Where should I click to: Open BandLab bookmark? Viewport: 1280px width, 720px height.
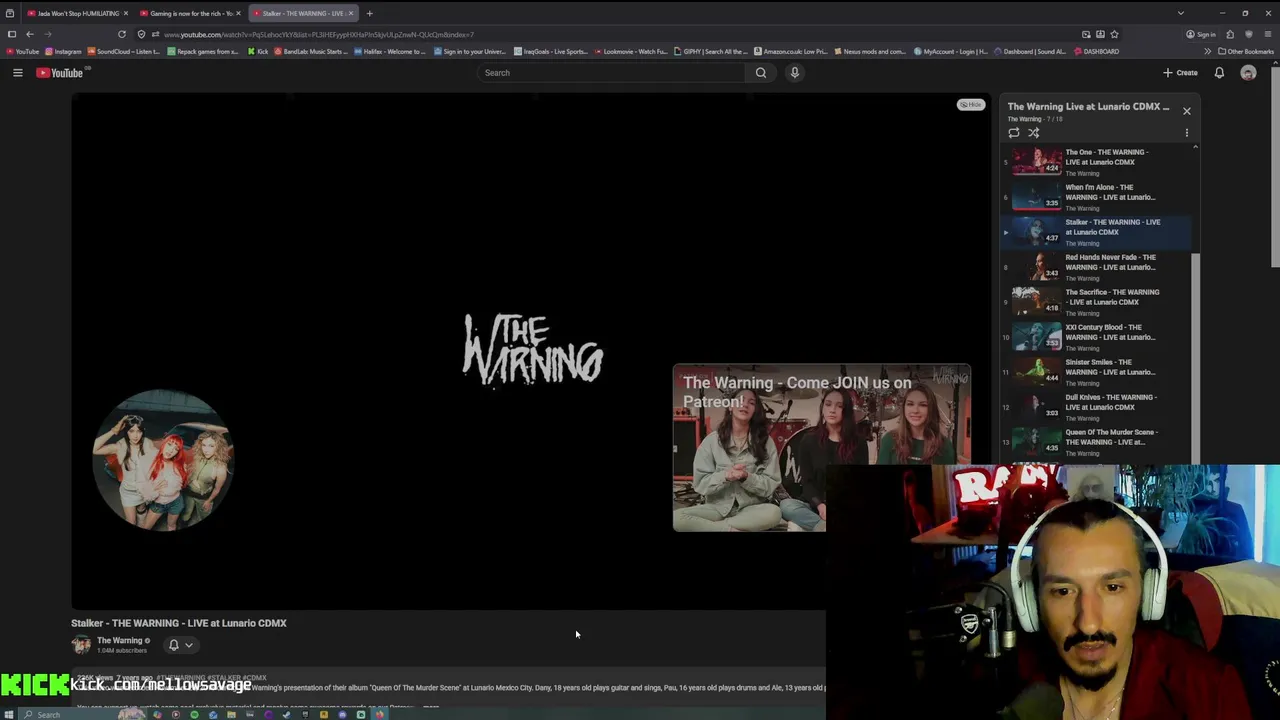pyautogui.click(x=311, y=51)
